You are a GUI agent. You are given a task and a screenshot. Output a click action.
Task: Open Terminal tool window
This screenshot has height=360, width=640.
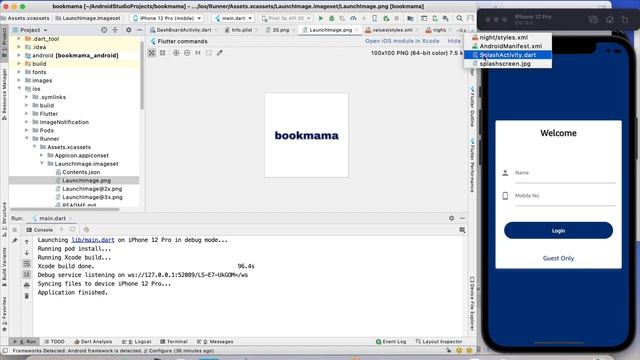(x=174, y=342)
